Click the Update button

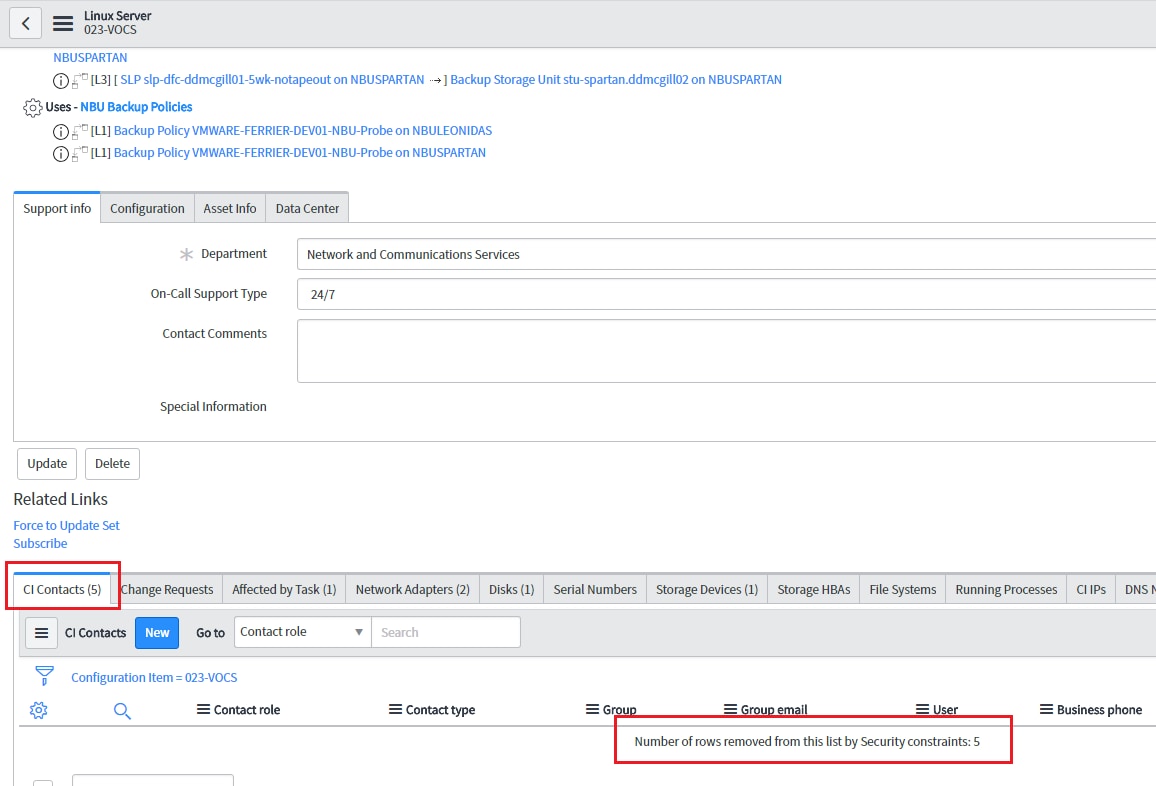click(47, 464)
